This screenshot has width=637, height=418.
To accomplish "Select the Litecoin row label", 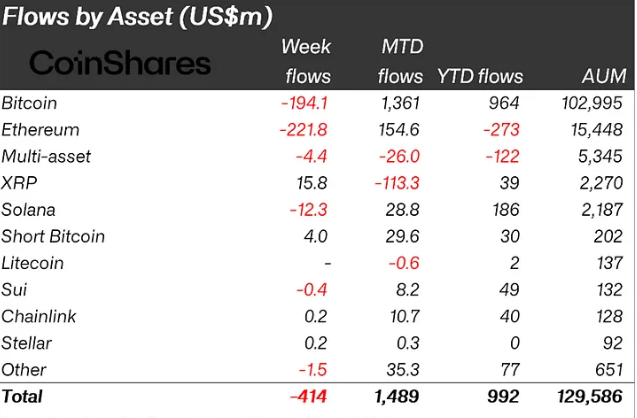I will coord(33,263).
